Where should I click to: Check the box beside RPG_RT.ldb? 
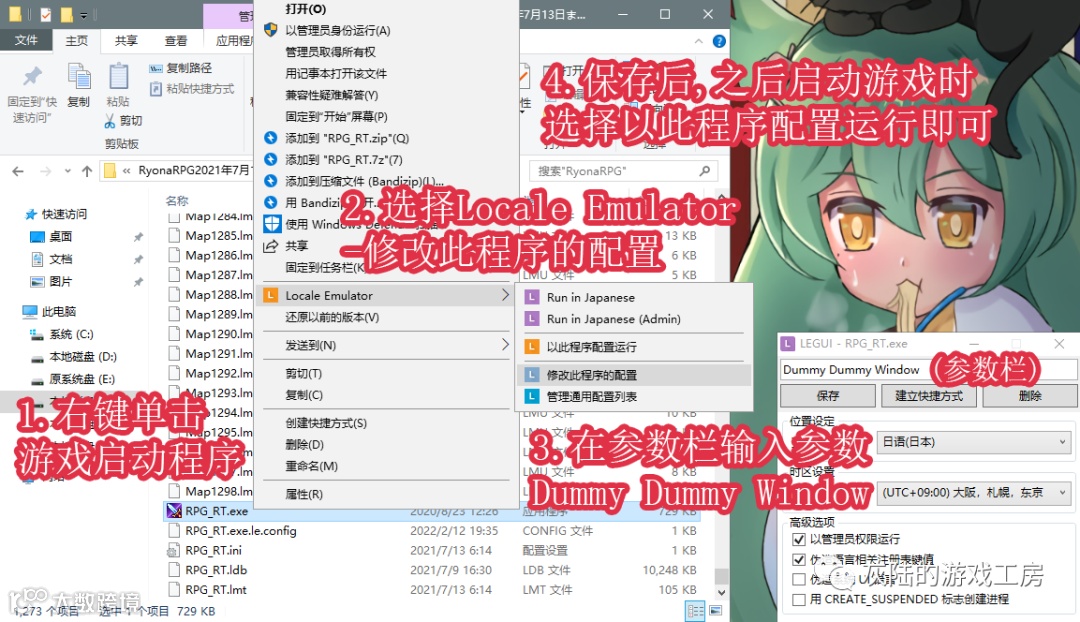pos(174,570)
